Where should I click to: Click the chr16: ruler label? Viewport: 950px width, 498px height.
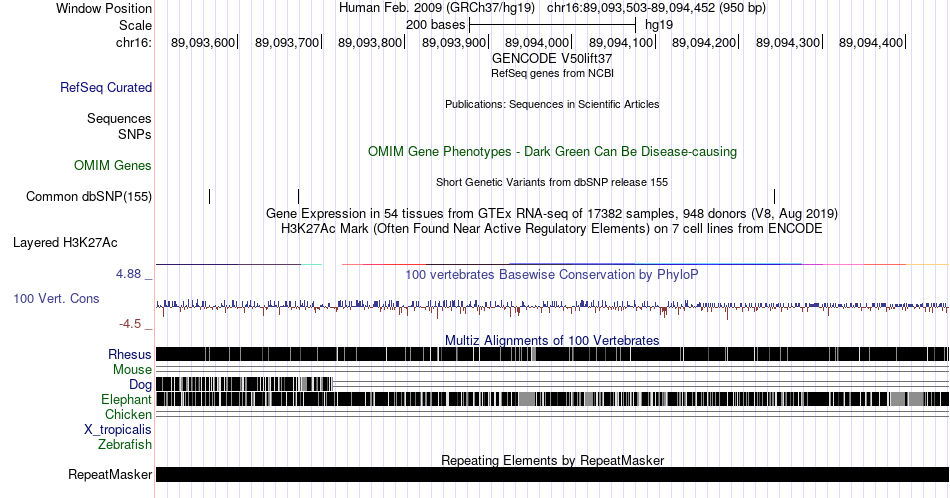tap(134, 42)
